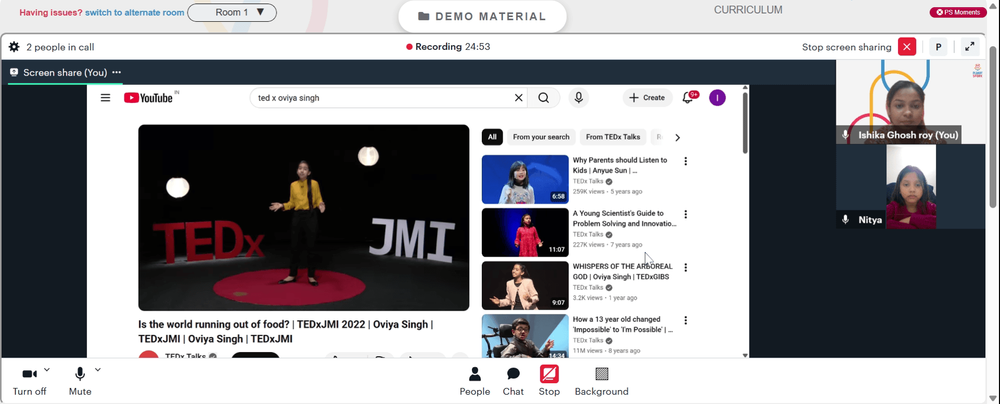Open options menu for 13 year old video
Viewport: 1000px width, 404px height.
click(686, 320)
